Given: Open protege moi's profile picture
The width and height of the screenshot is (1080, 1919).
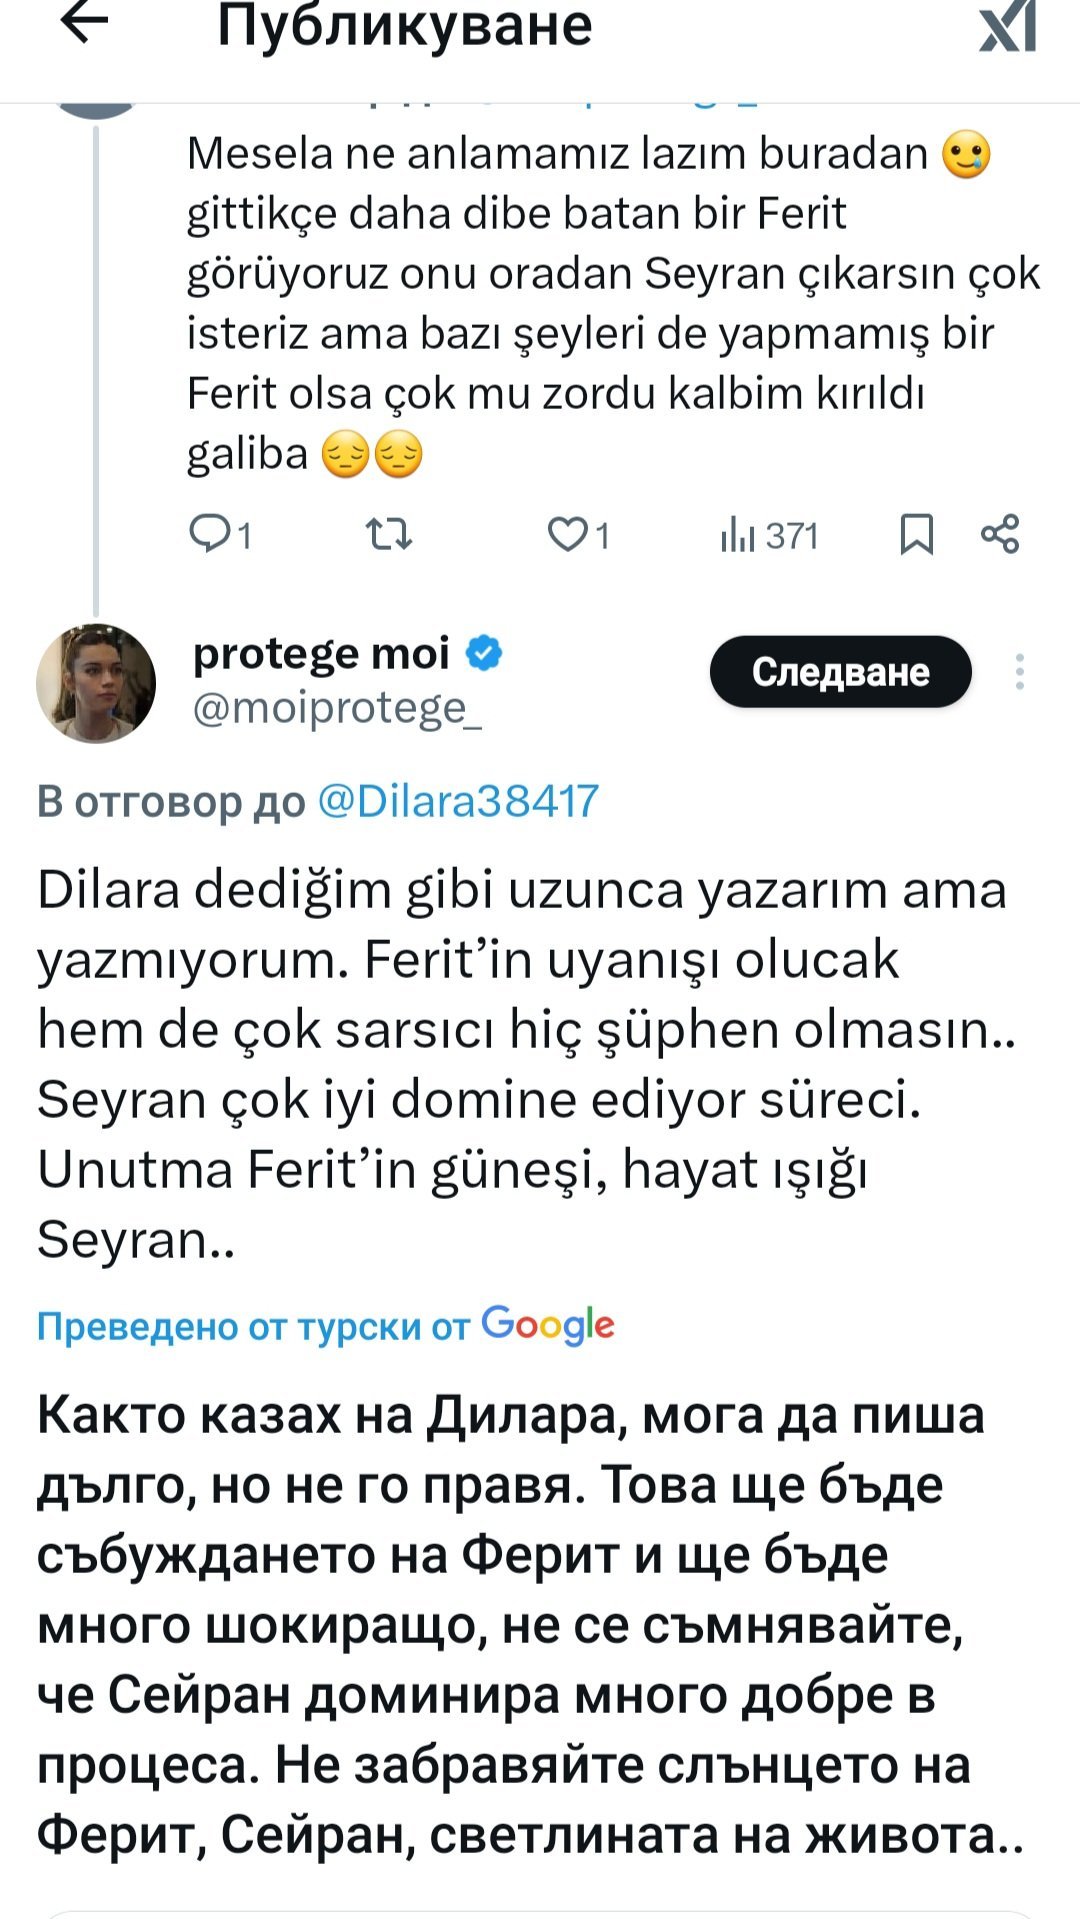Looking at the screenshot, I should (x=96, y=684).
